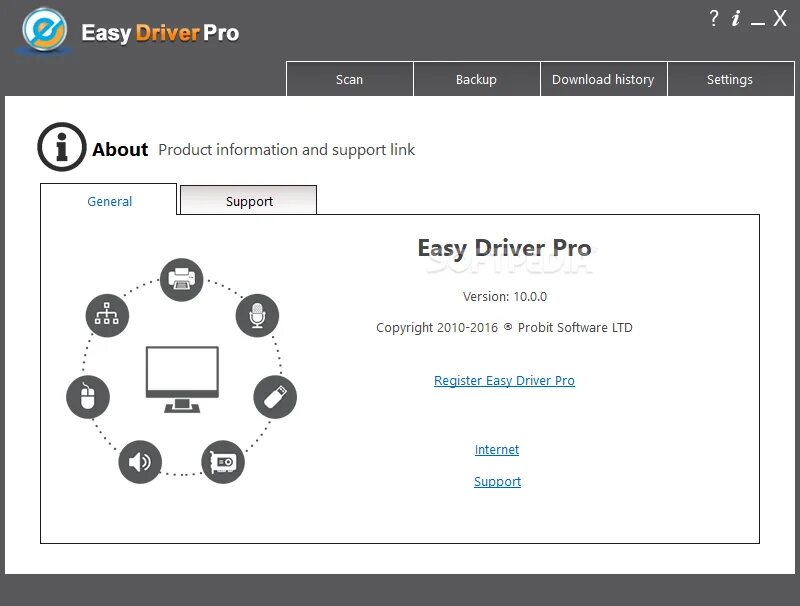Open the help question mark icon
The height and width of the screenshot is (606, 800).
point(713,18)
